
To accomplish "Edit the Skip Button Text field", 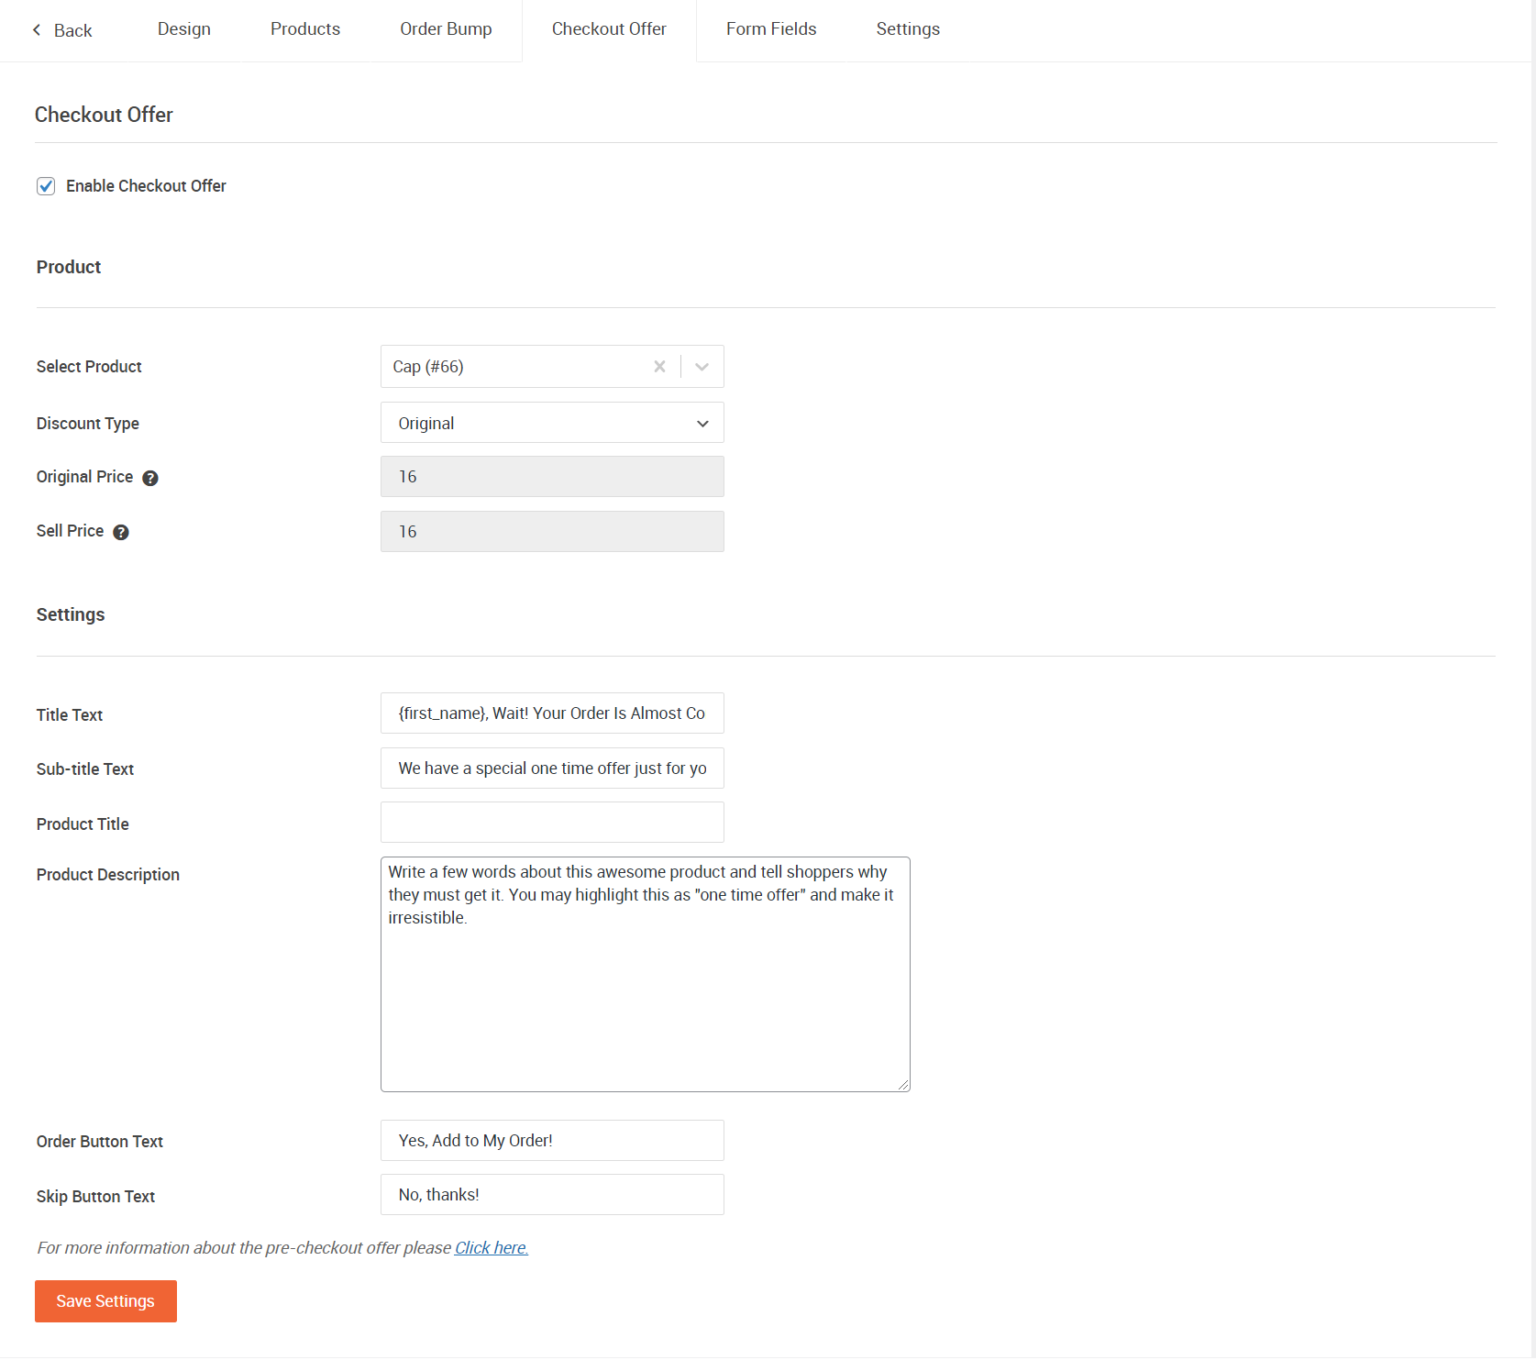I will [x=551, y=1194].
